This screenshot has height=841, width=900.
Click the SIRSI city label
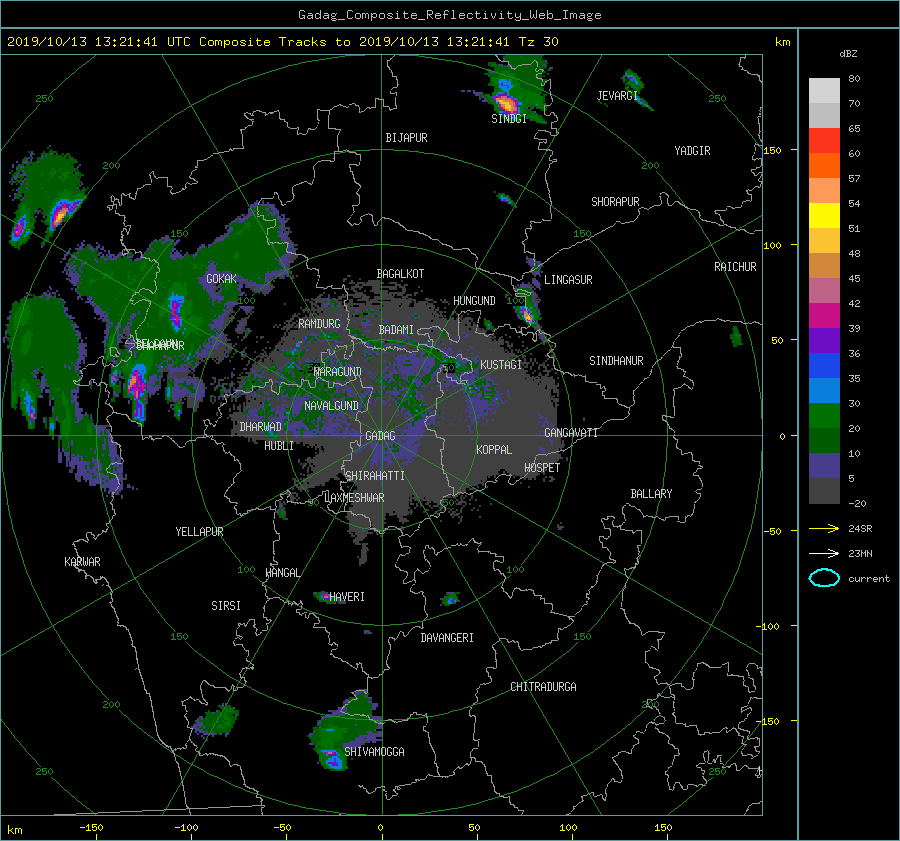[x=226, y=606]
